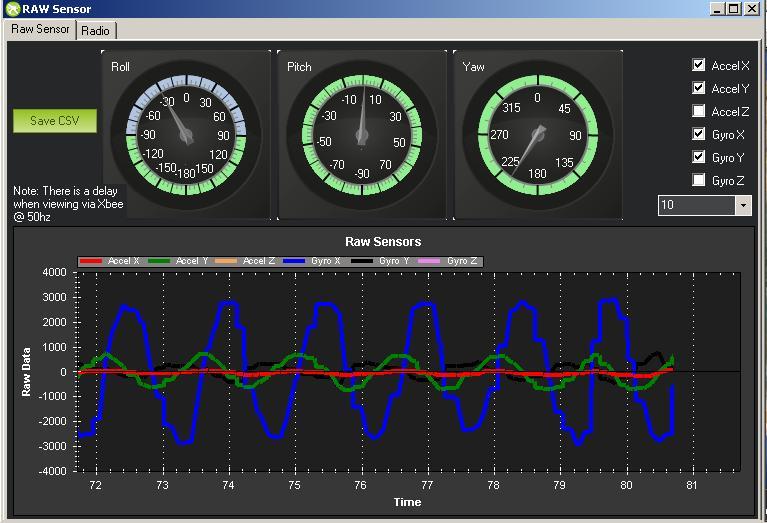Click the RAW Sensor app icon in title bar
The height and width of the screenshot is (523, 767).
click(11, 9)
